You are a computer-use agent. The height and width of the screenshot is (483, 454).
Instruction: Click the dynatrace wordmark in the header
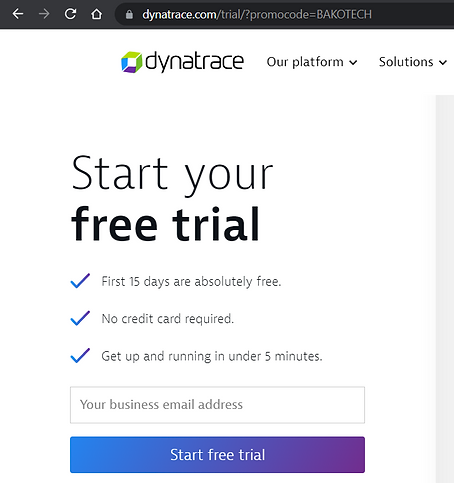click(x=195, y=61)
